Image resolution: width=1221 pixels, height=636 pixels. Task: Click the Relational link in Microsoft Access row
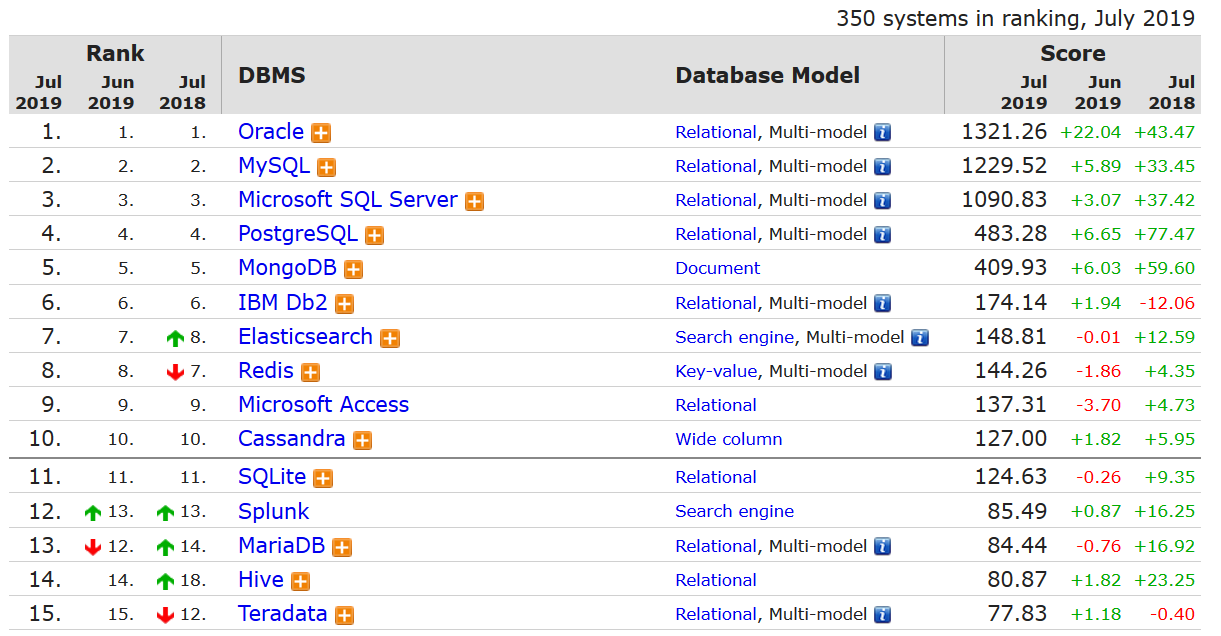click(x=716, y=405)
